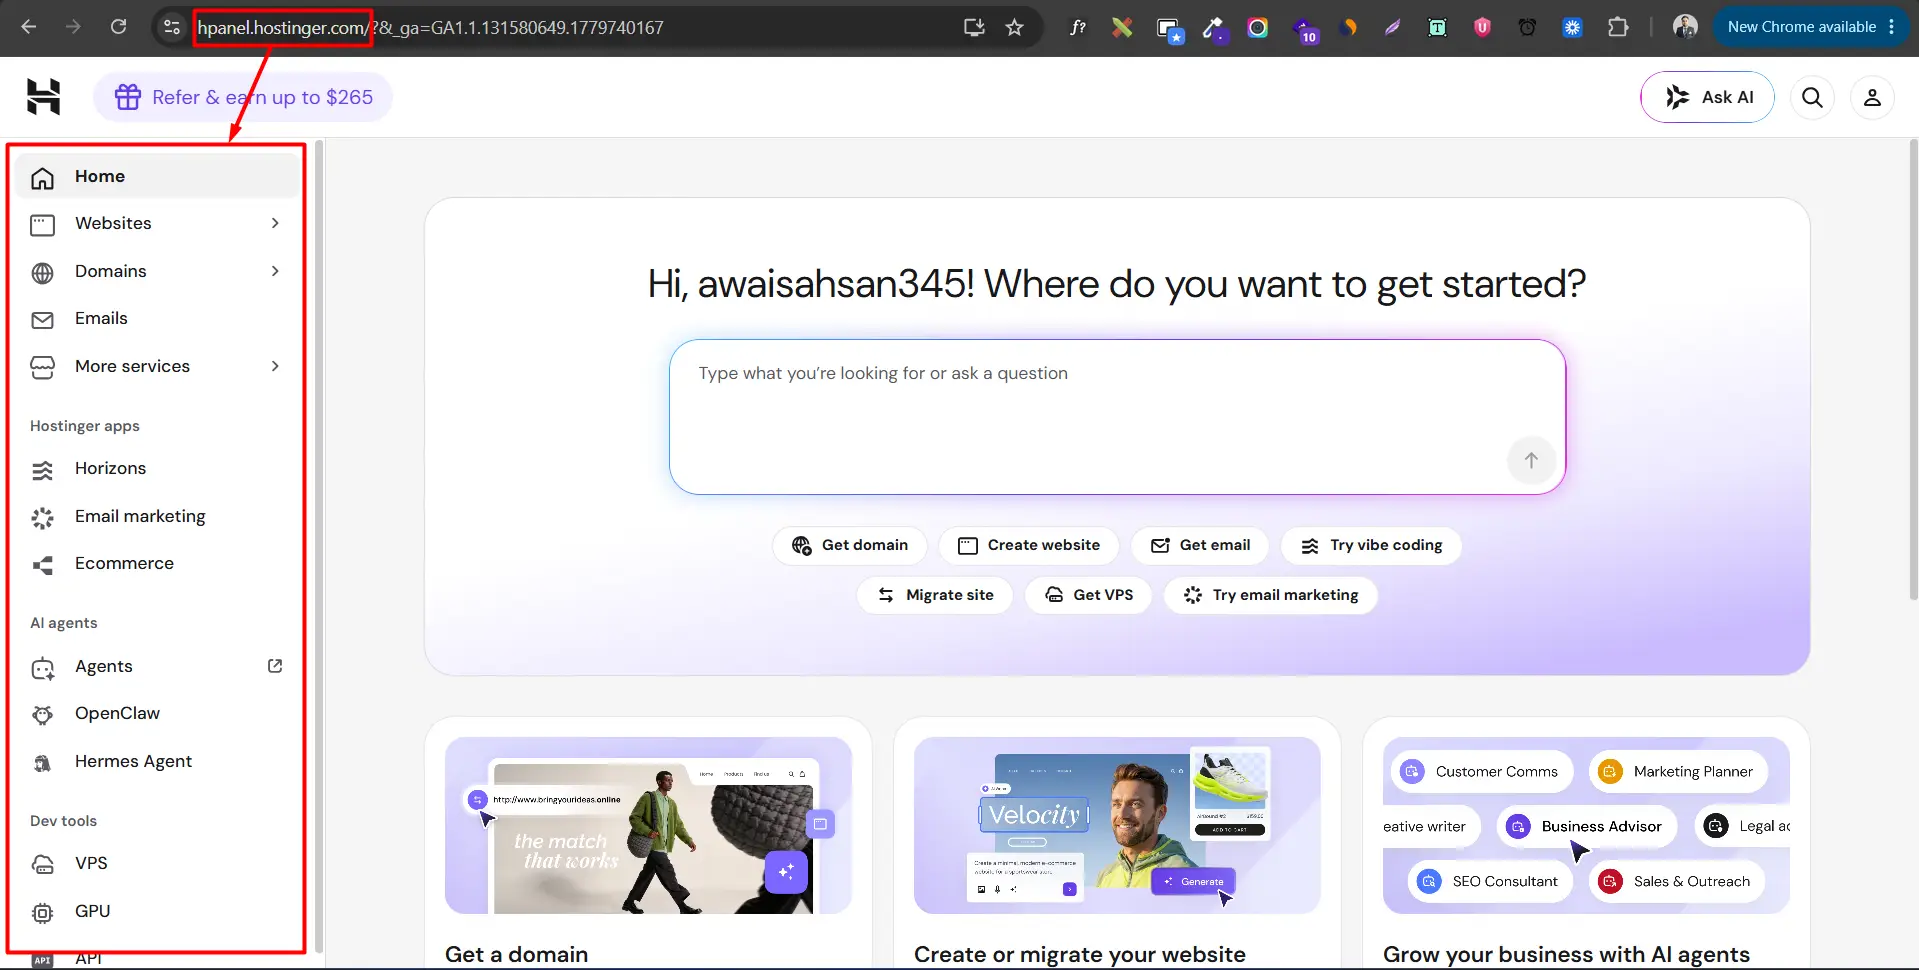
Task: Click the sidebar vertical scrollbar
Action: click(319, 545)
